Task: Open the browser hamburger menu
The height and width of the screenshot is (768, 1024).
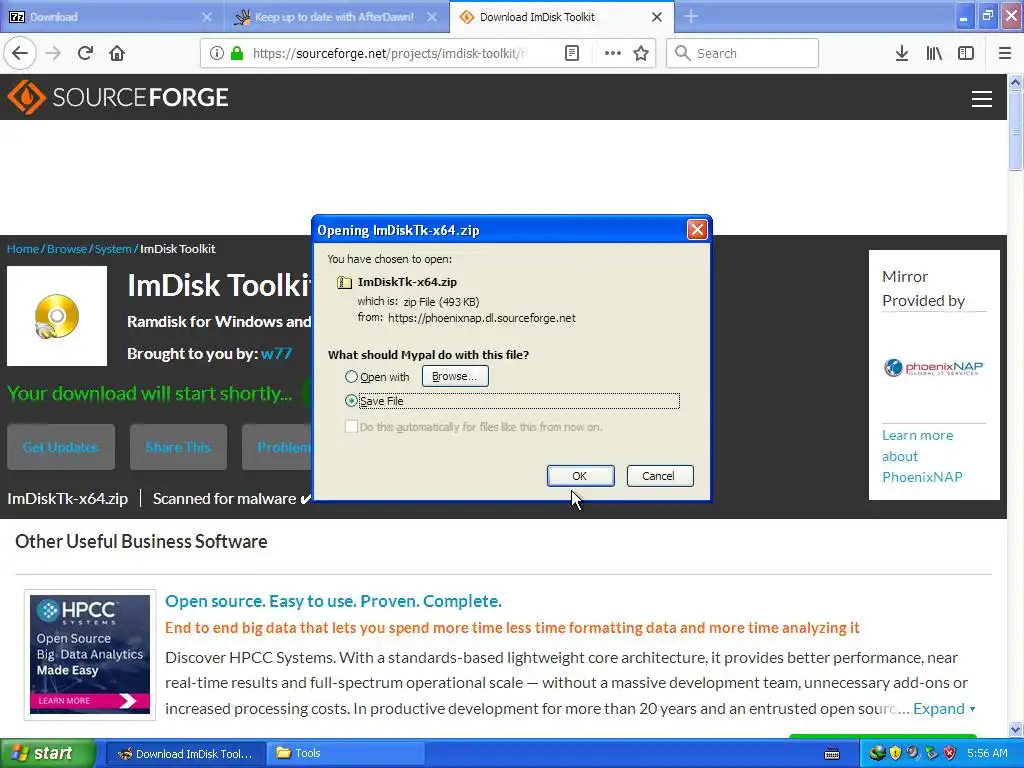Action: tap(1005, 53)
